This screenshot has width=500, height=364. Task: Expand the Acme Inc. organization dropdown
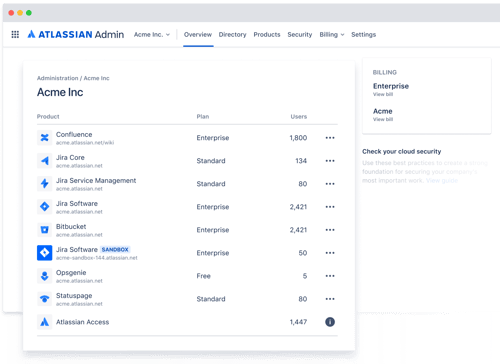[x=152, y=34]
